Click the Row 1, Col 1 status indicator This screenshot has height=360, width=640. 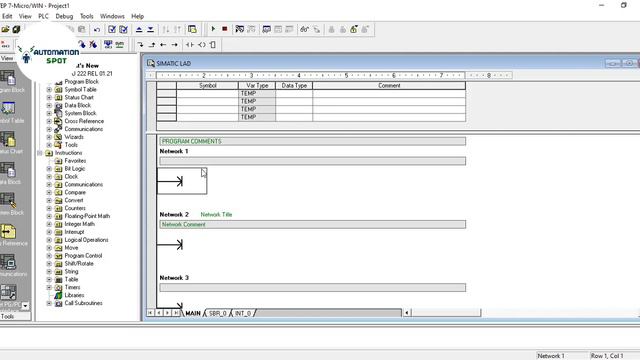[607, 356]
